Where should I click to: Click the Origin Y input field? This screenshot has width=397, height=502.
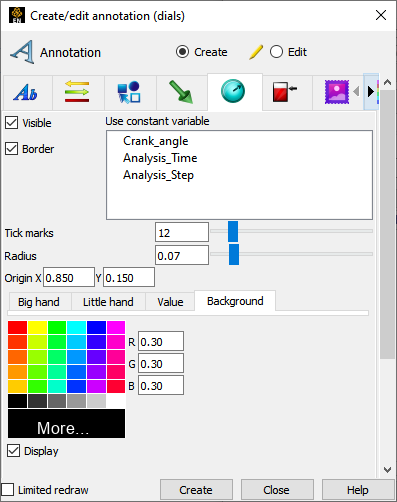point(129,277)
